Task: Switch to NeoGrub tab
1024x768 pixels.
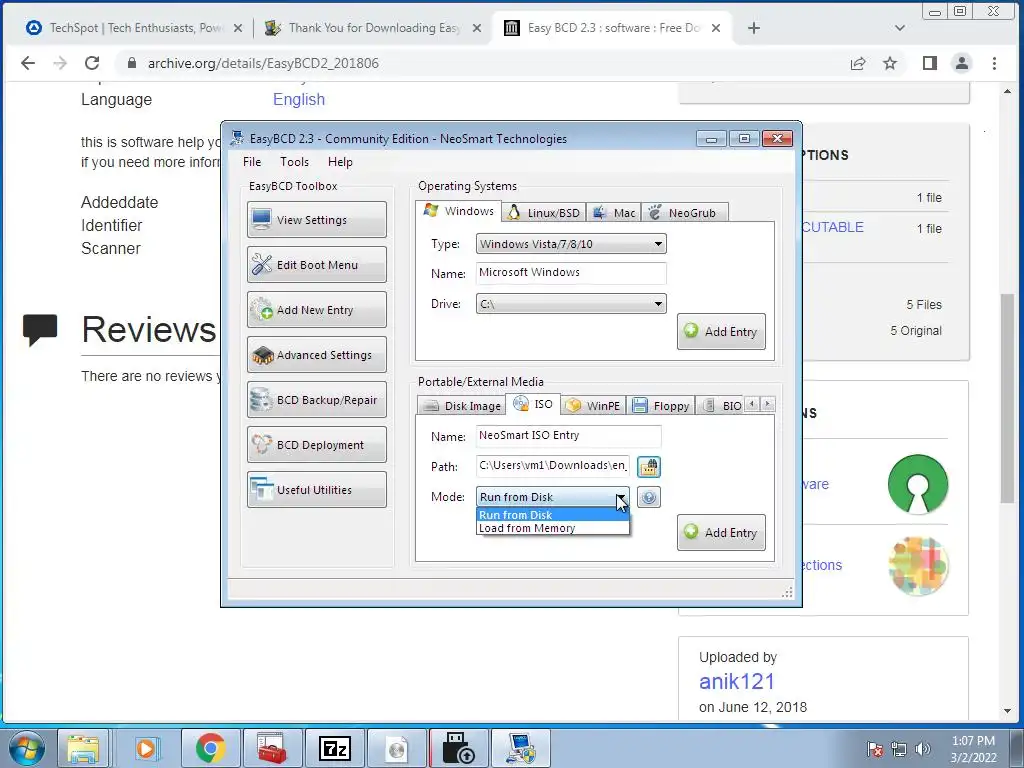Action: click(684, 213)
